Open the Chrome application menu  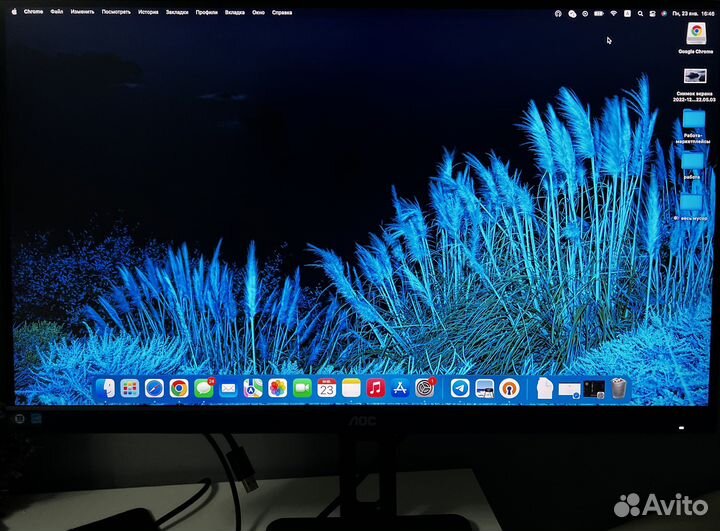pyautogui.click(x=34, y=12)
